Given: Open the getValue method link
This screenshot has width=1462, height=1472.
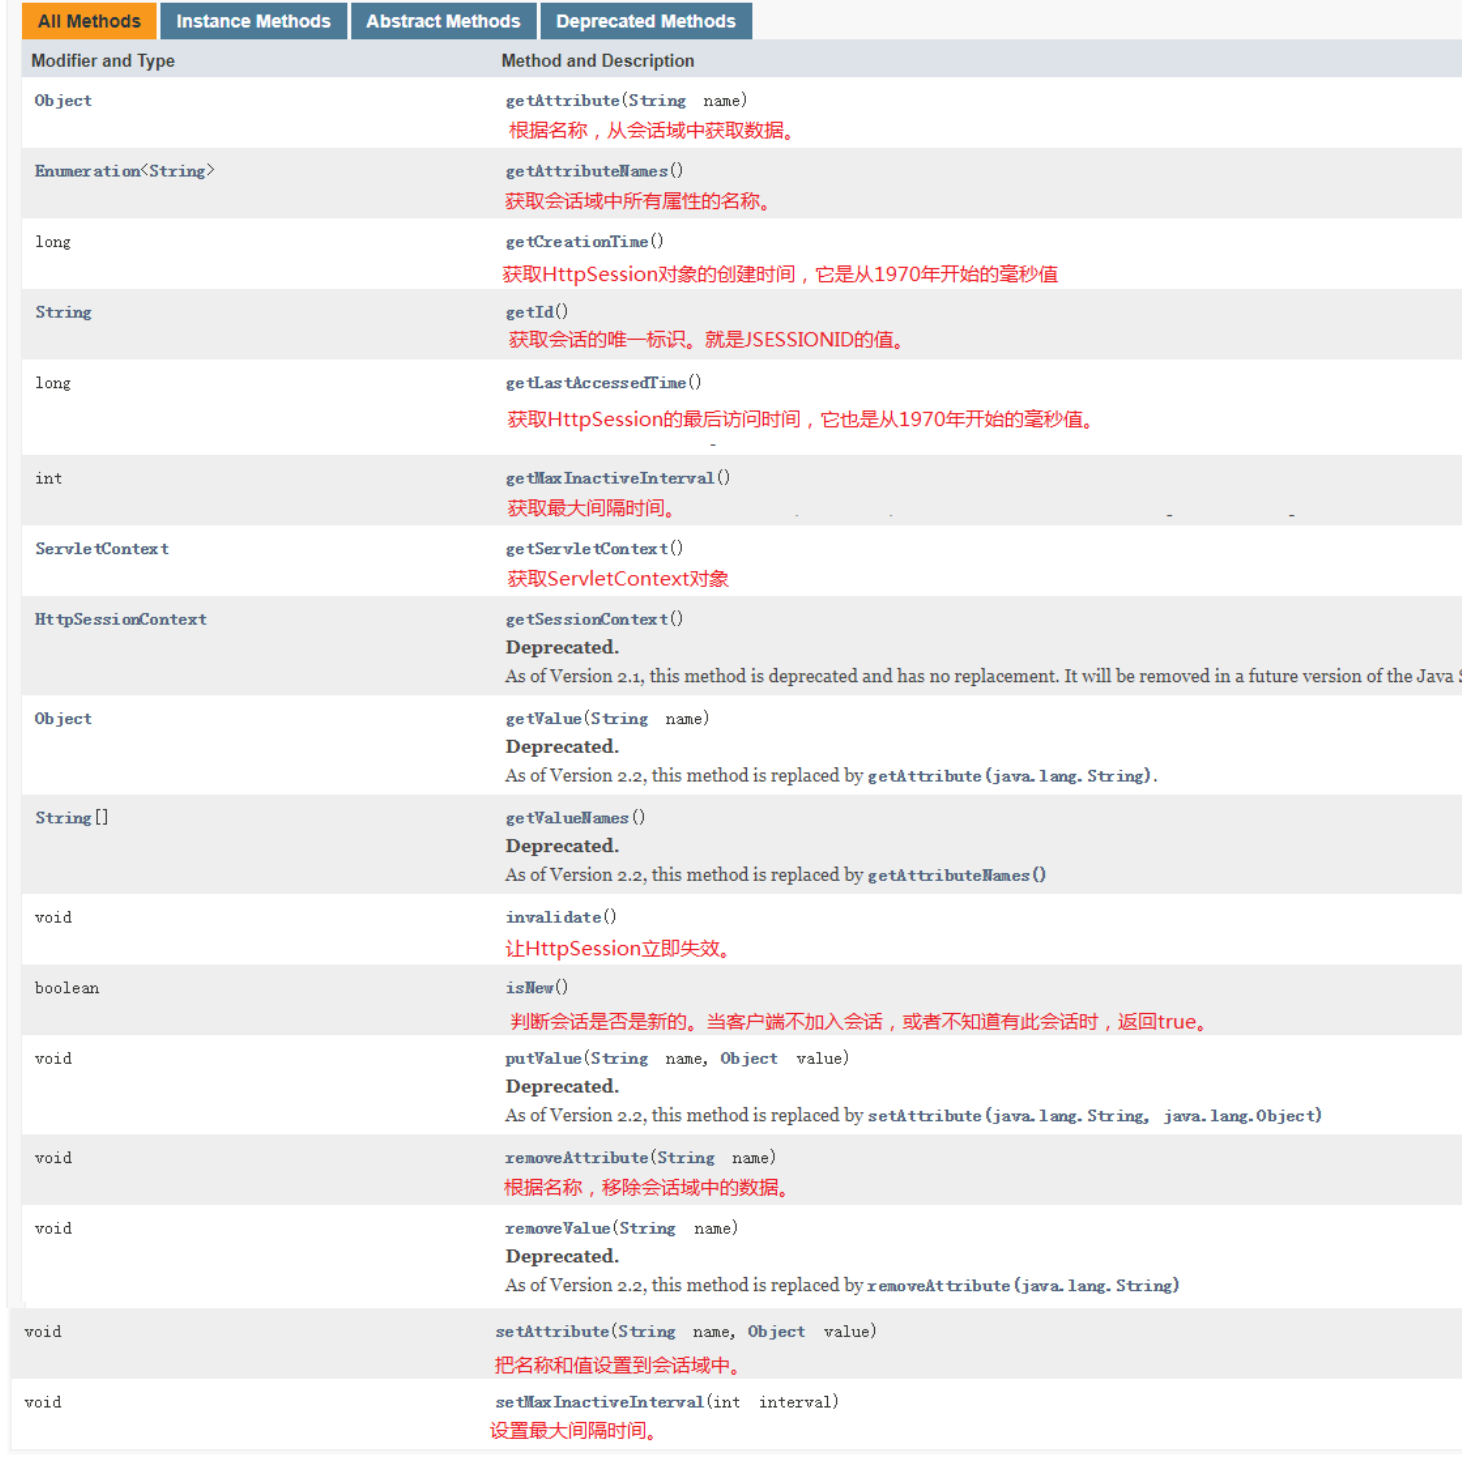Looking at the screenshot, I should pos(543,718).
